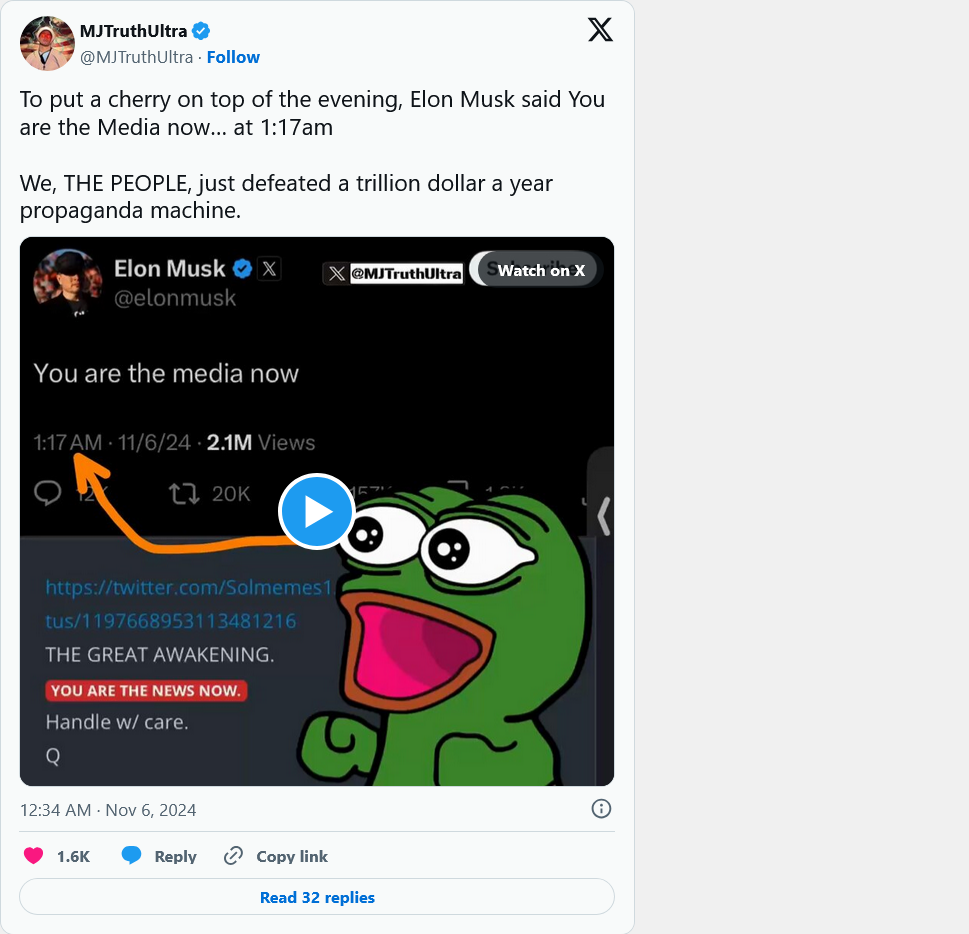Click MJTruthUltra's verified checkmark
969x934 pixels.
pos(199,31)
